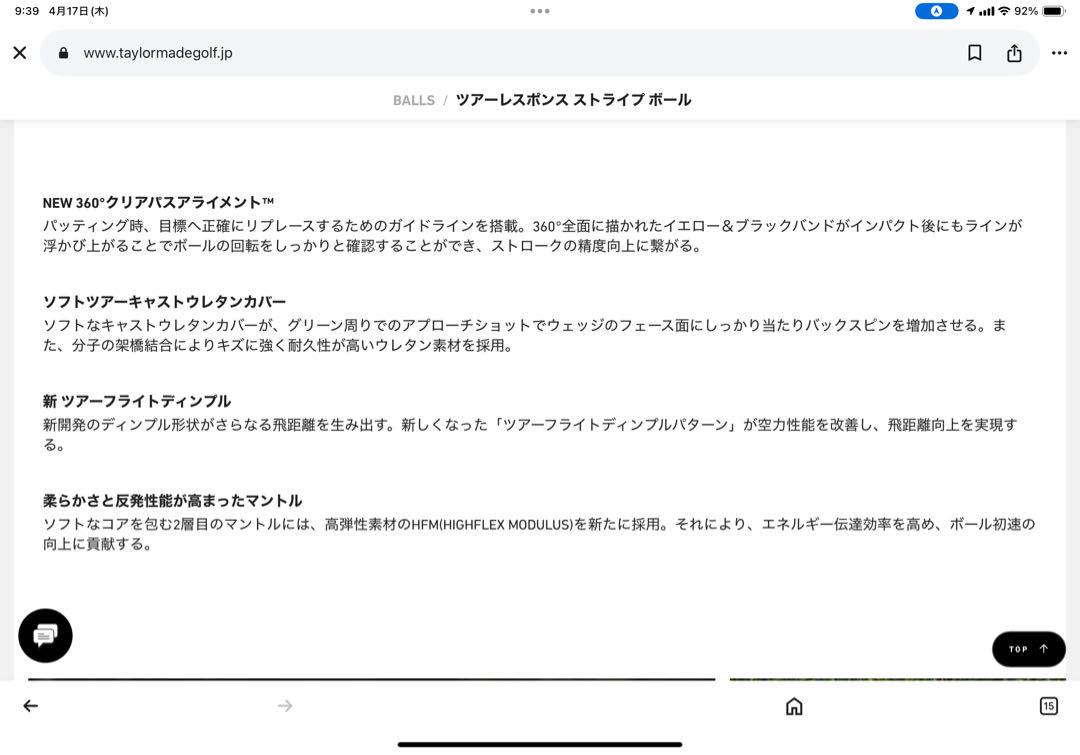This screenshot has height=755, width=1080.
Task: Tap the breadcrumb title ツアーレスポンス ストライプ ボール
Action: pyautogui.click(x=573, y=100)
